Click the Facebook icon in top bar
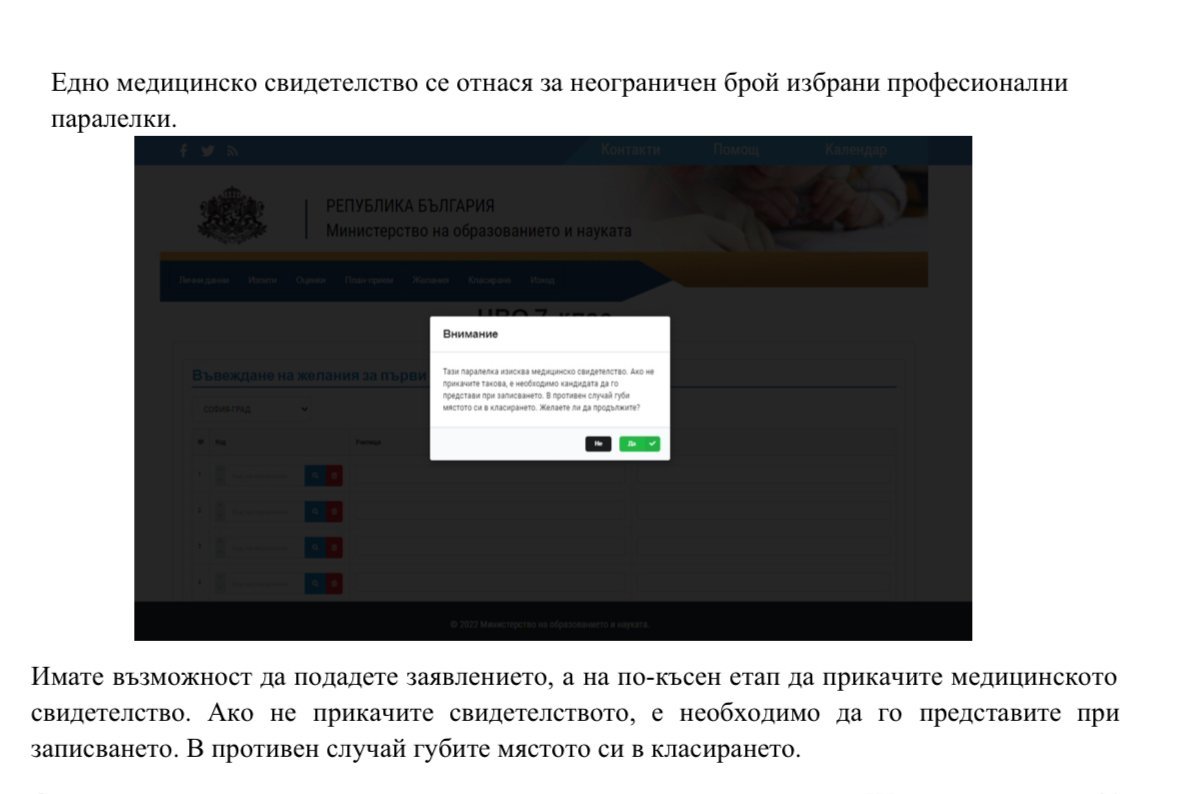The width and height of the screenshot is (1179, 794). coord(183,151)
